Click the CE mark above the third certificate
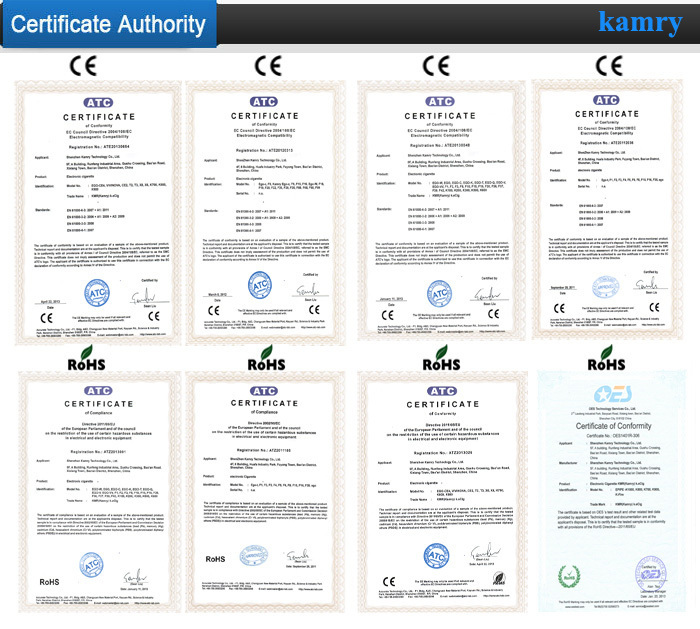The width and height of the screenshot is (700, 629). point(436,66)
